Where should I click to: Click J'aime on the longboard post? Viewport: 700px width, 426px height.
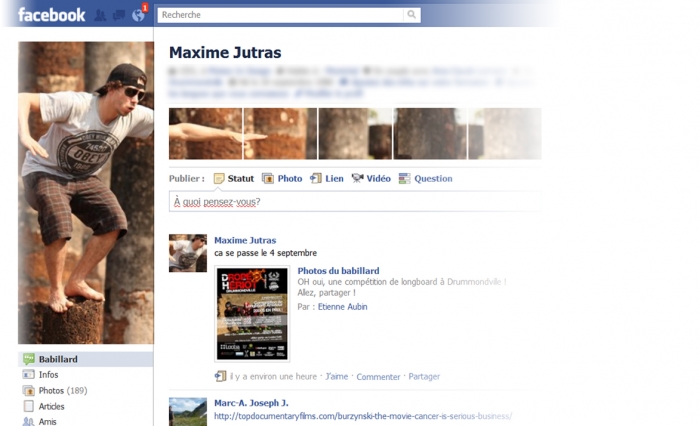tap(336, 377)
